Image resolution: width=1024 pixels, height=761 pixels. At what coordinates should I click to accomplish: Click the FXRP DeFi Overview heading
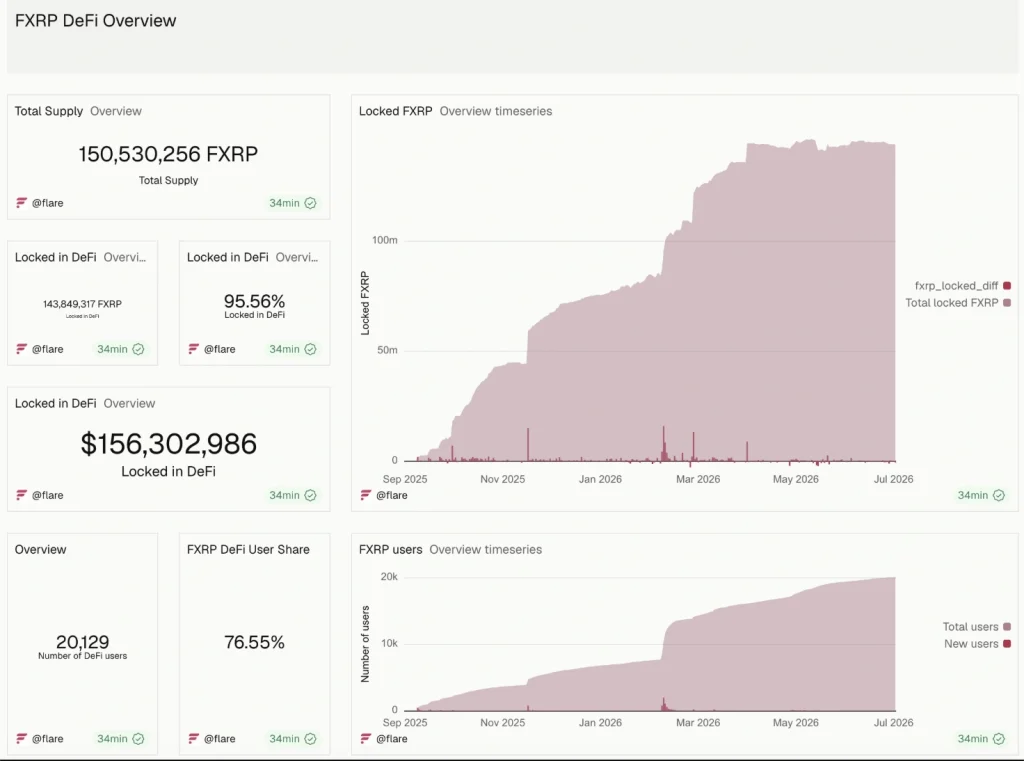pyautogui.click(x=95, y=20)
